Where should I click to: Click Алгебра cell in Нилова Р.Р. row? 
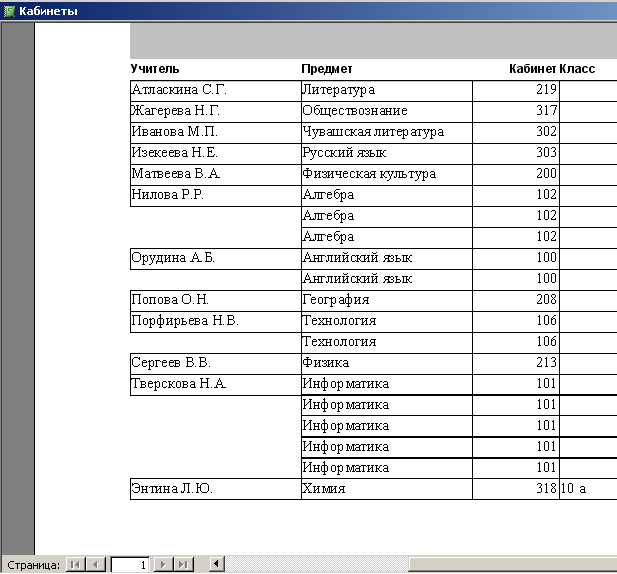[x=387, y=196]
